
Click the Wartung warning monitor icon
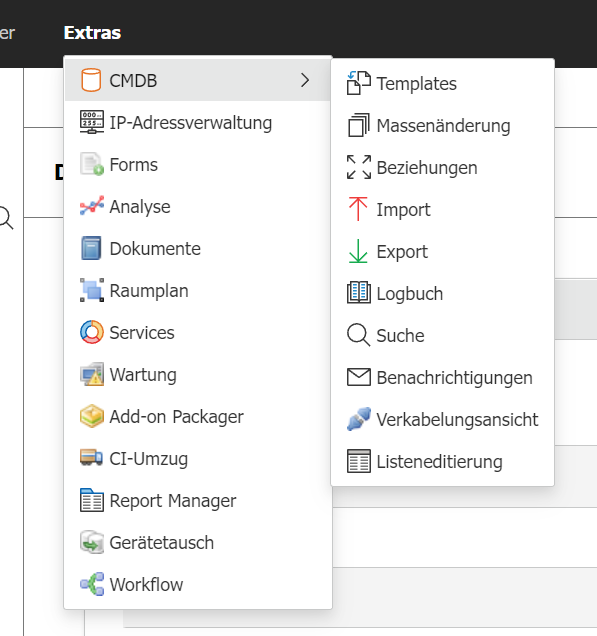coord(92,374)
